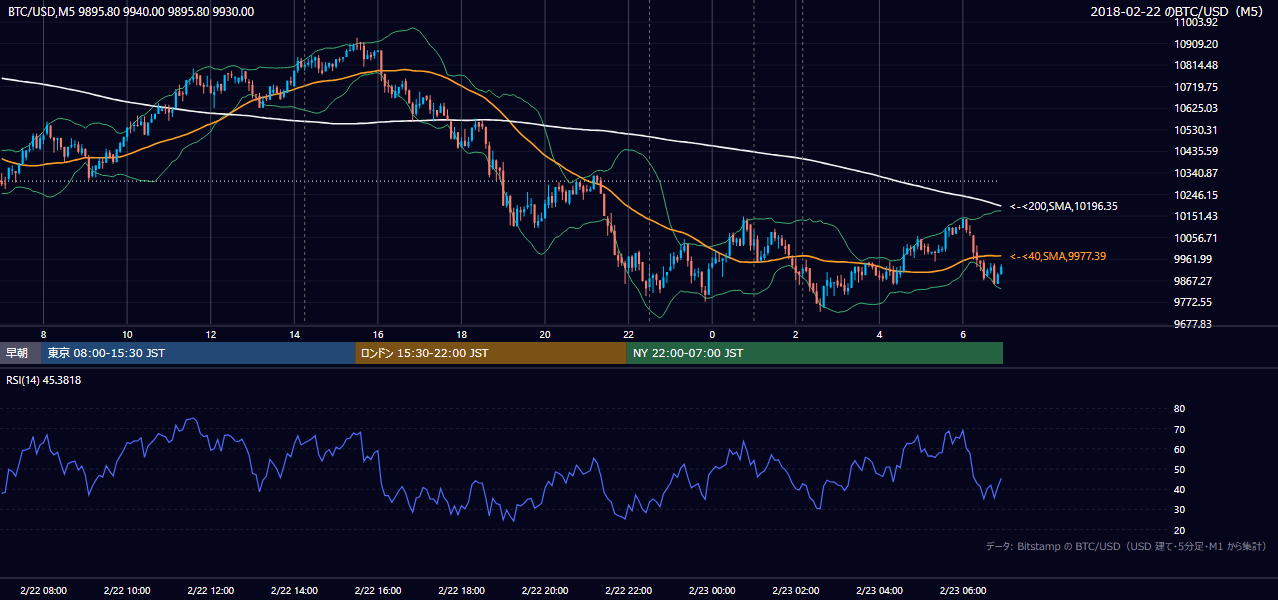This screenshot has height=600, width=1278.
Task: Click hour tick 10 under price chart
Action: pos(127,334)
